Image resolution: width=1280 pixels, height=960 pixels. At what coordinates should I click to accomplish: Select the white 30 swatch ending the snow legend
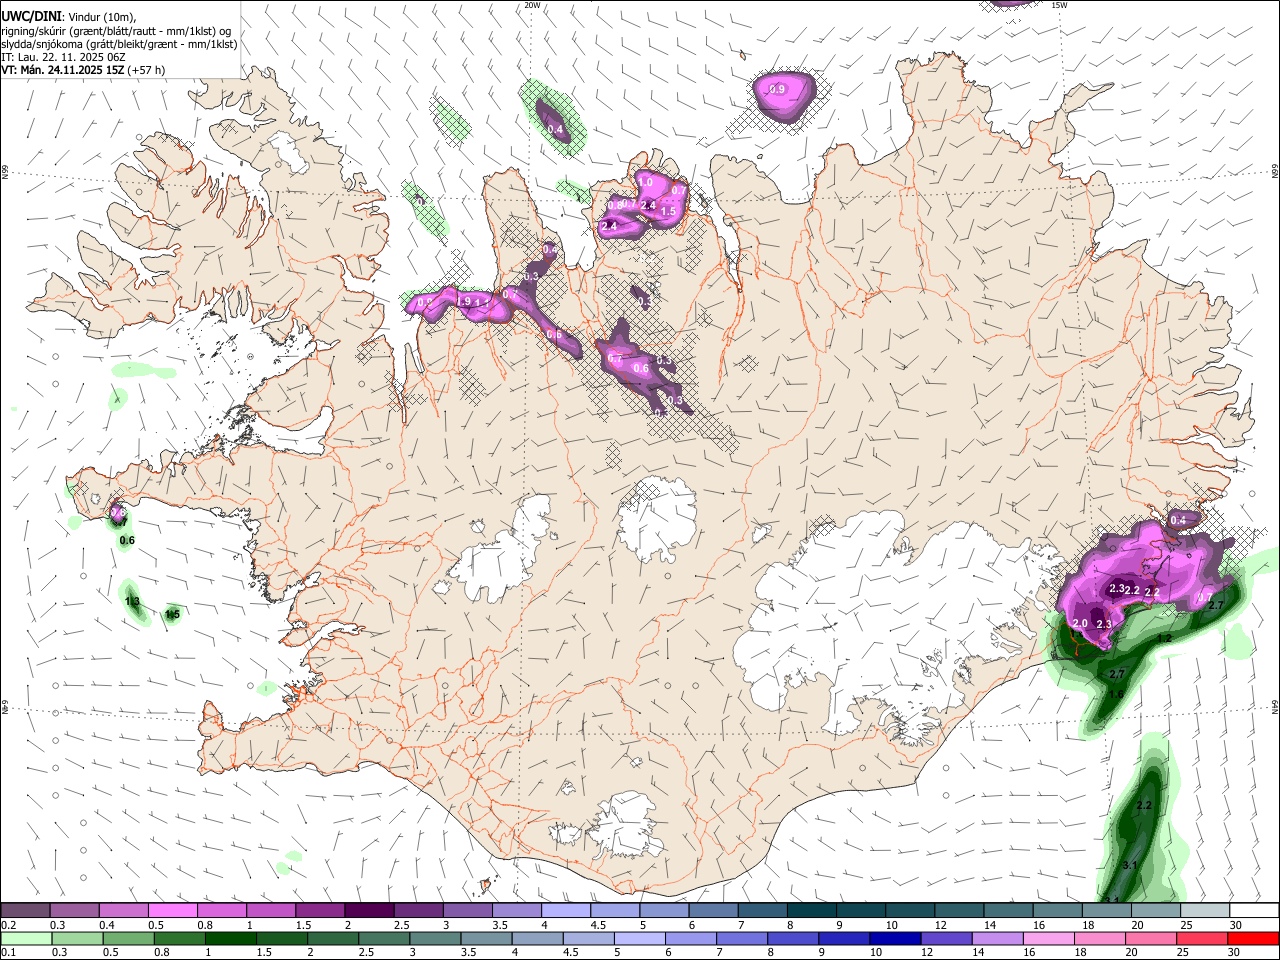coord(1254,911)
